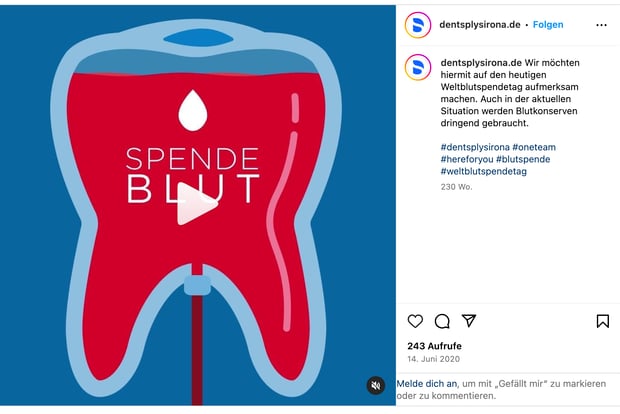Click the Melde dich an login link
The height and width of the screenshot is (414, 620).
[427, 384]
